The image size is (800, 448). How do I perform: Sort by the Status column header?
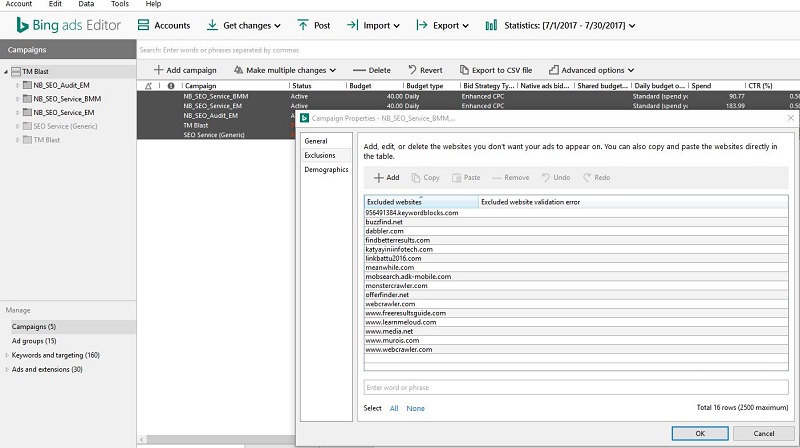click(317, 86)
